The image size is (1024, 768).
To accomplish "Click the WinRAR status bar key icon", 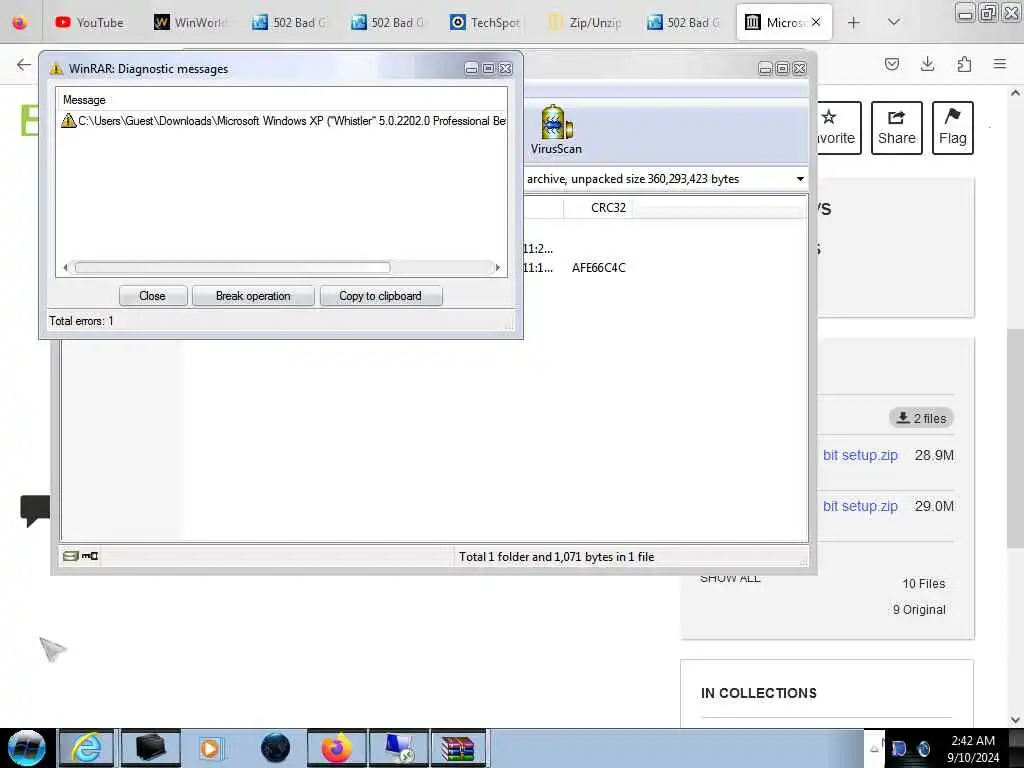I will click(90, 556).
